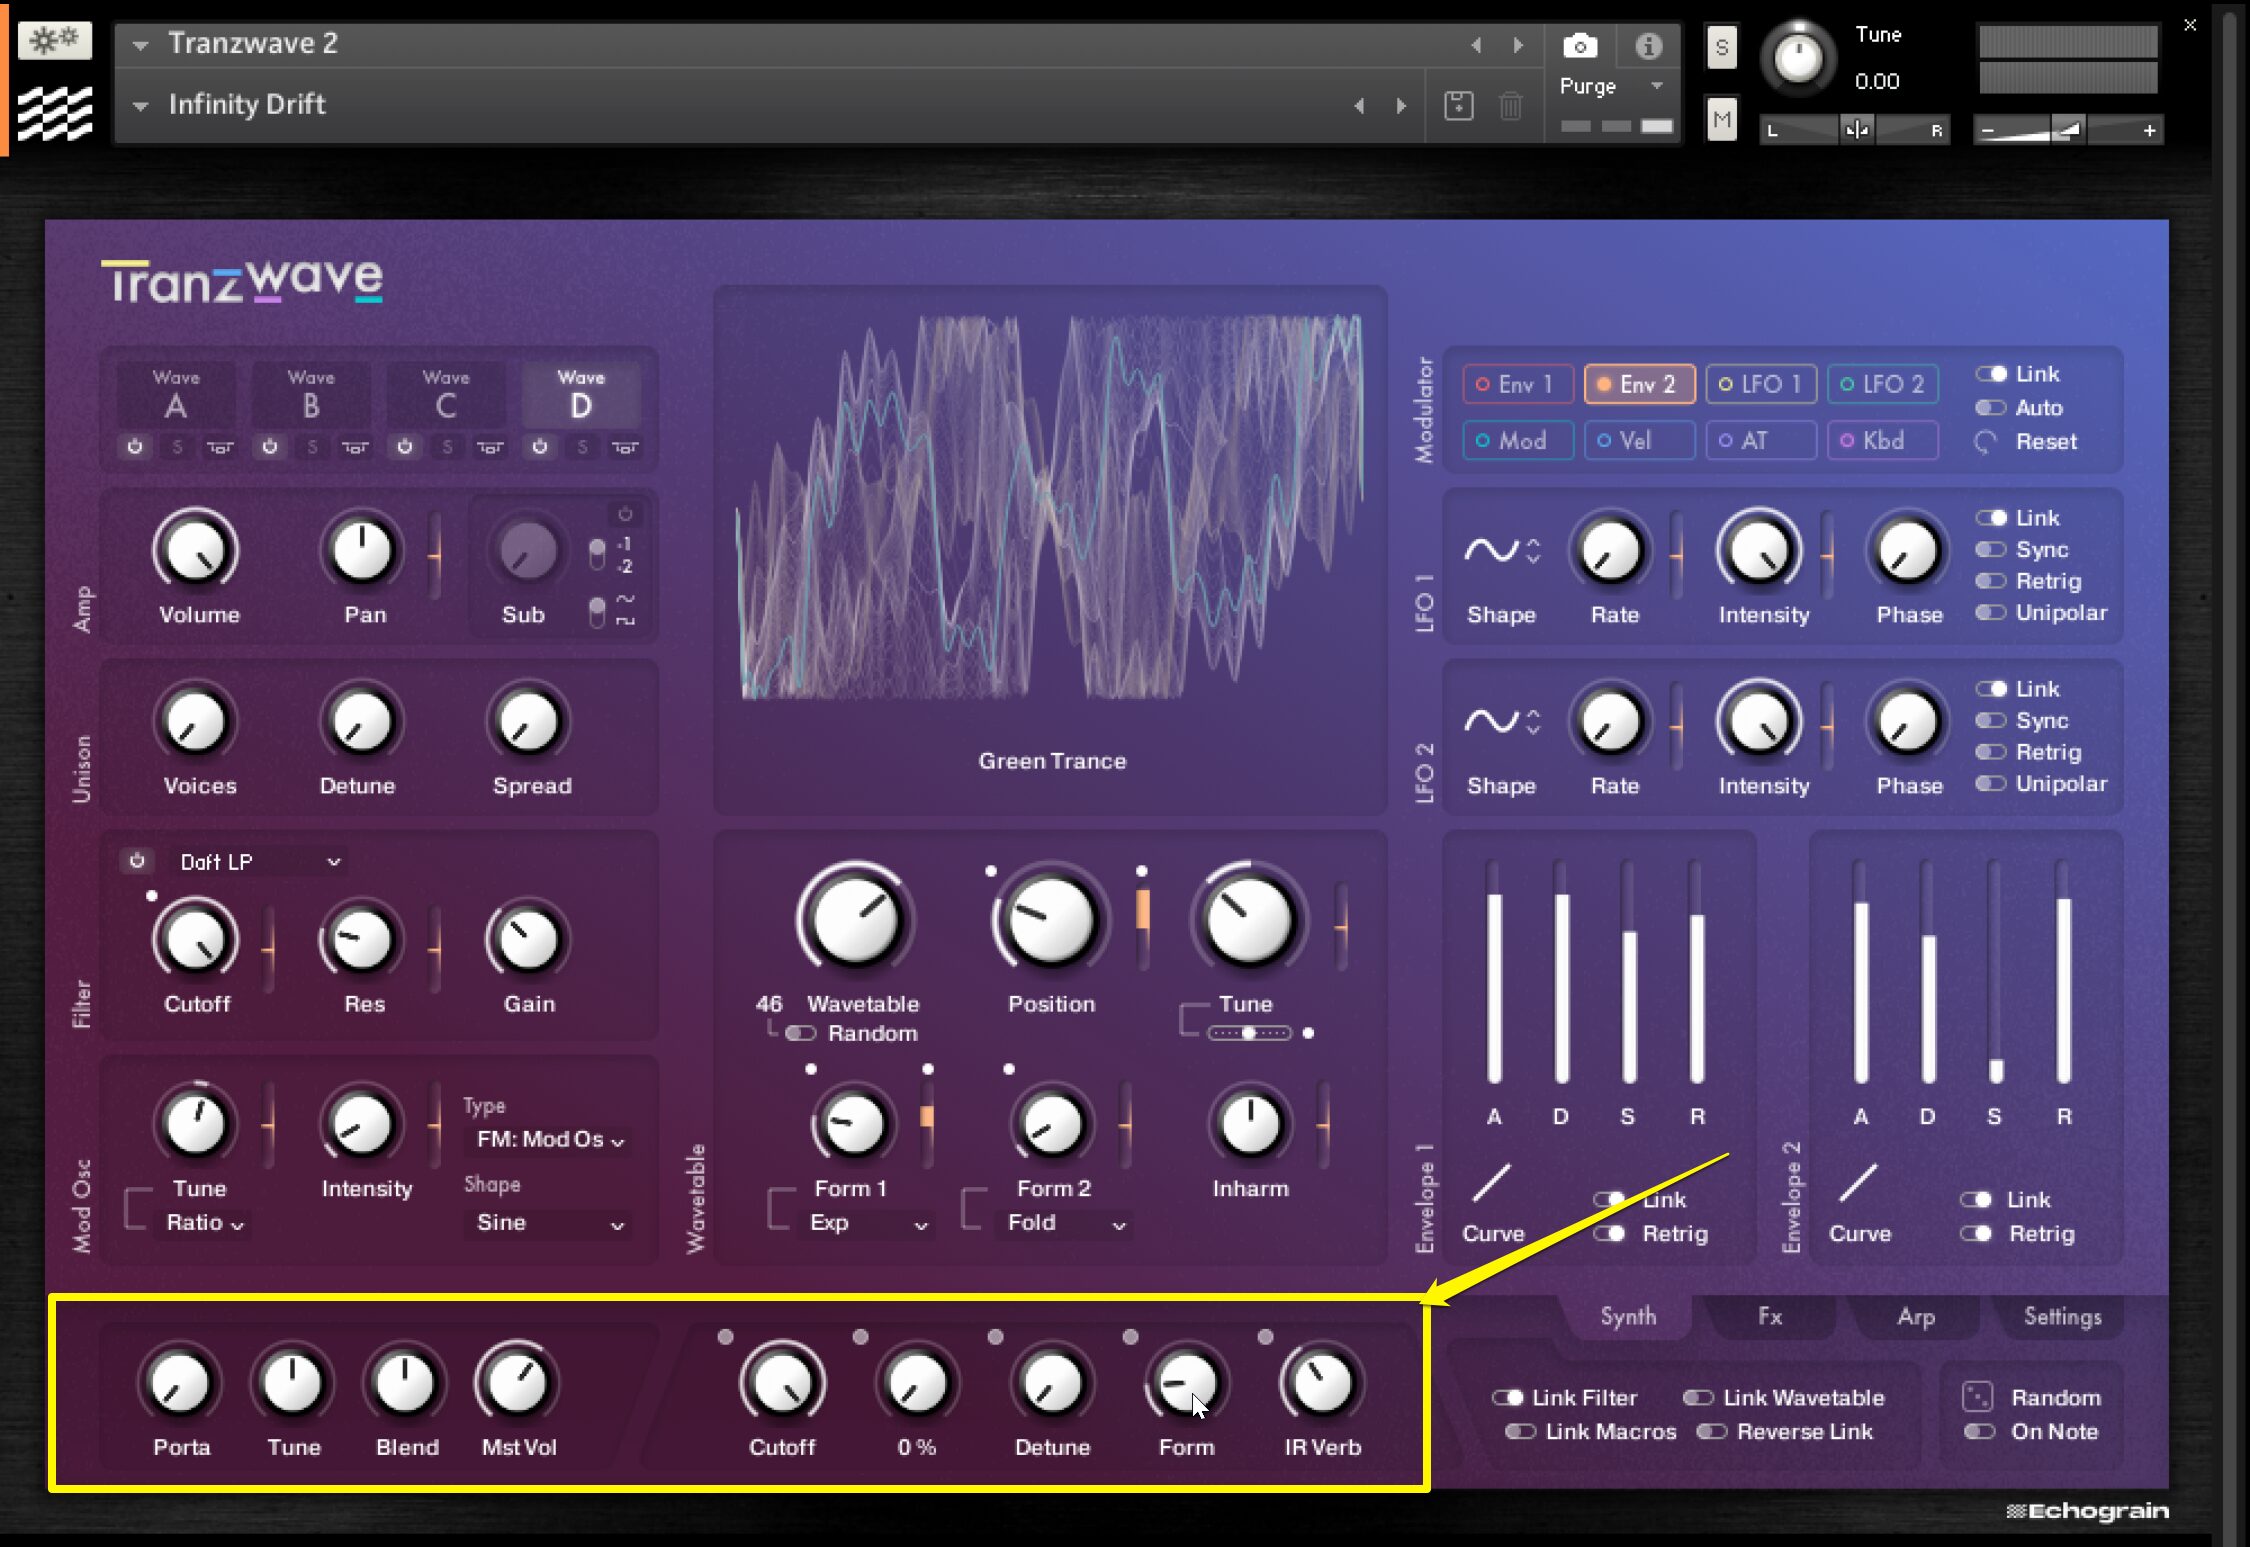The height and width of the screenshot is (1547, 2250).
Task: Click the Volume knob in Amp section
Action: [196, 549]
